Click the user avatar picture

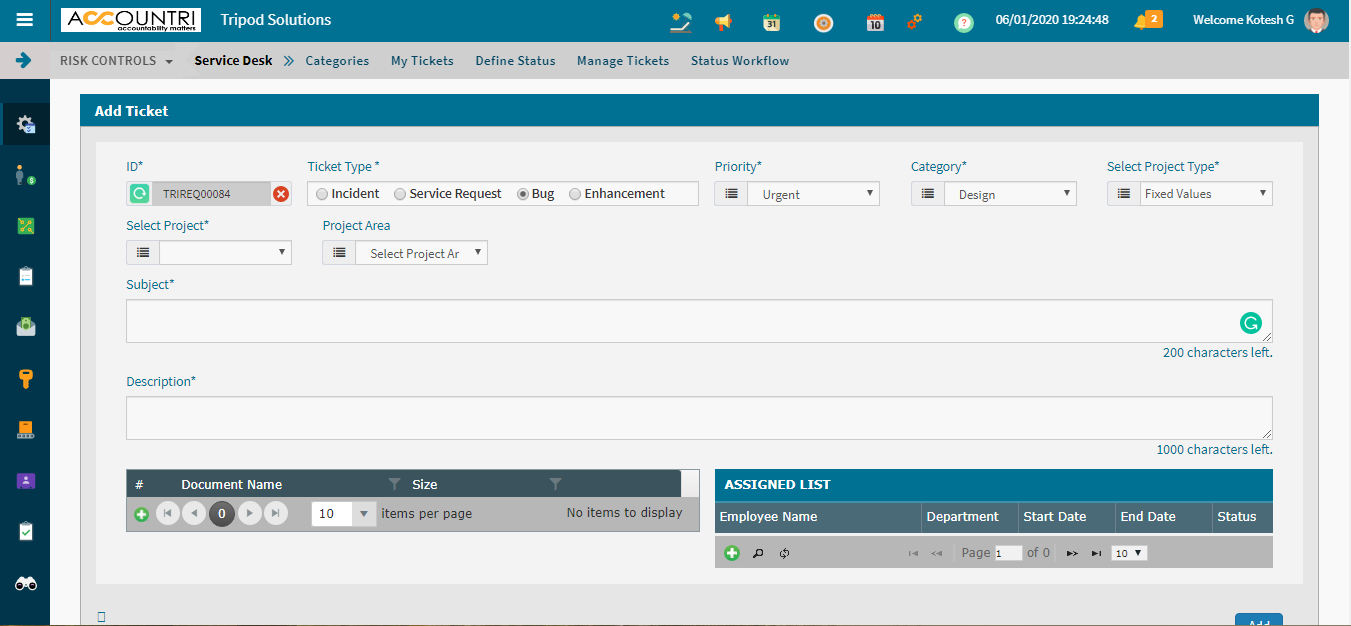coord(1317,20)
